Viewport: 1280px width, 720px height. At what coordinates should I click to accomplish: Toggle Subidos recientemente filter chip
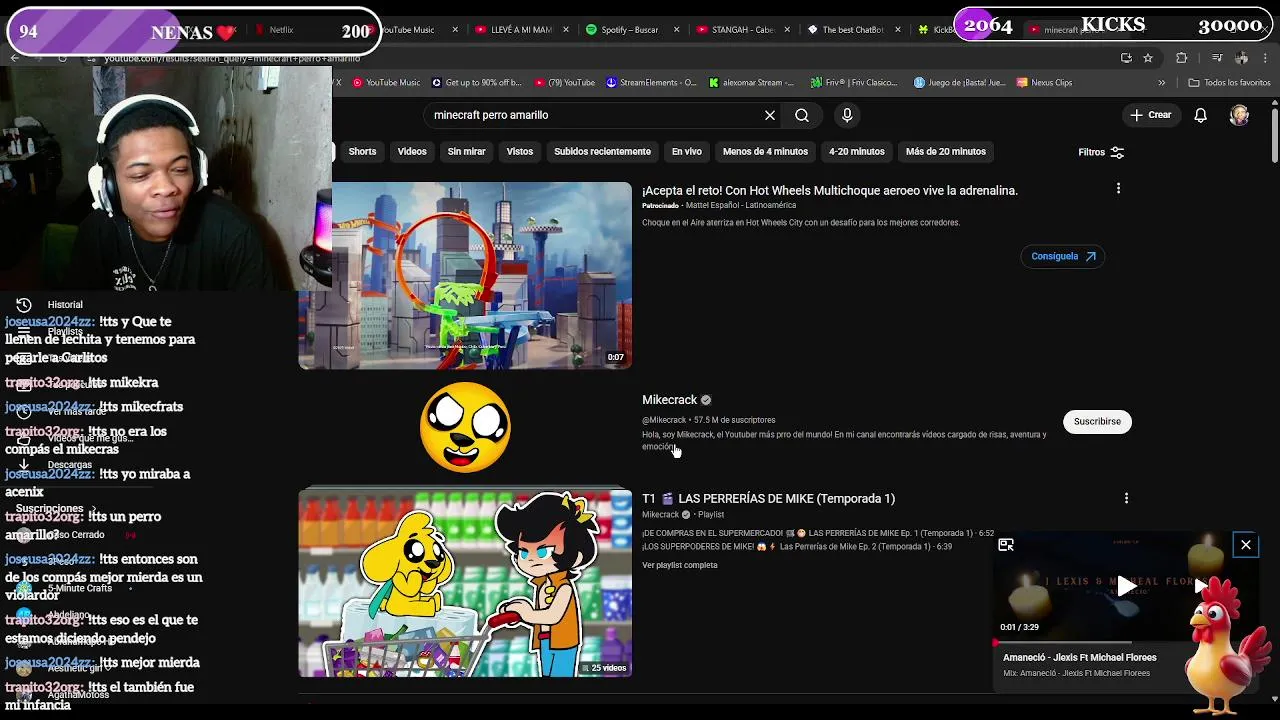[602, 152]
